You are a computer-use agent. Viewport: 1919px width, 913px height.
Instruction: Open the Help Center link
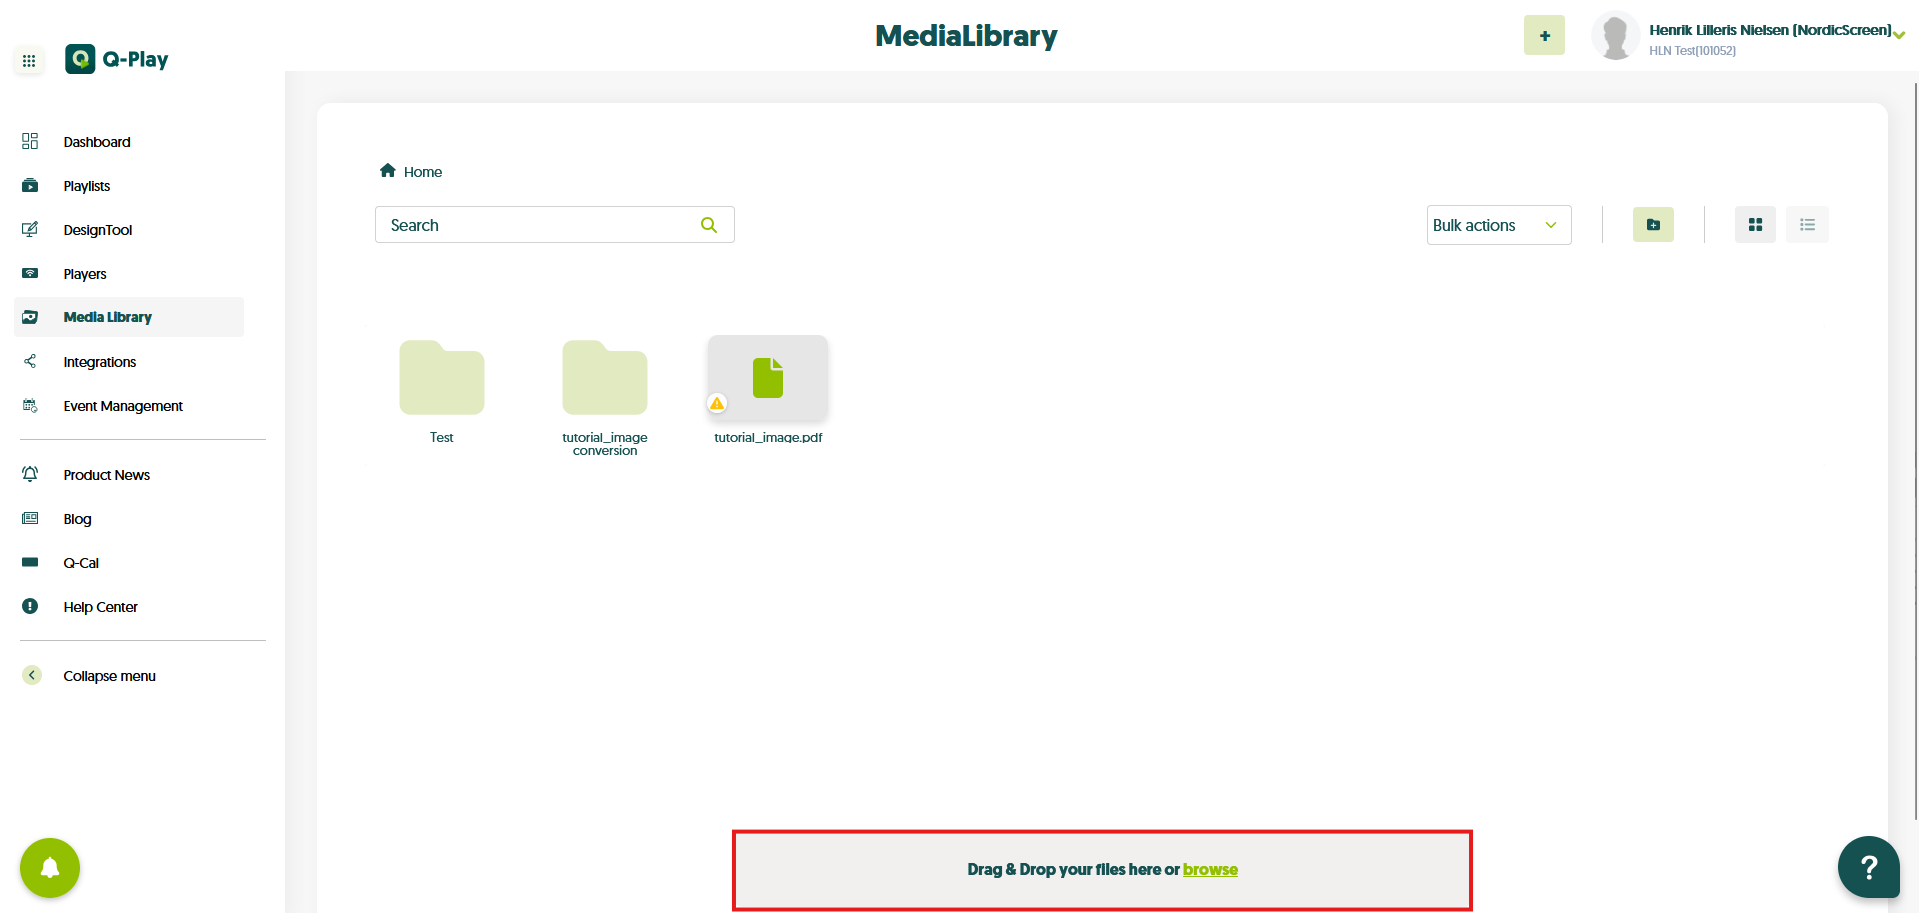click(100, 607)
